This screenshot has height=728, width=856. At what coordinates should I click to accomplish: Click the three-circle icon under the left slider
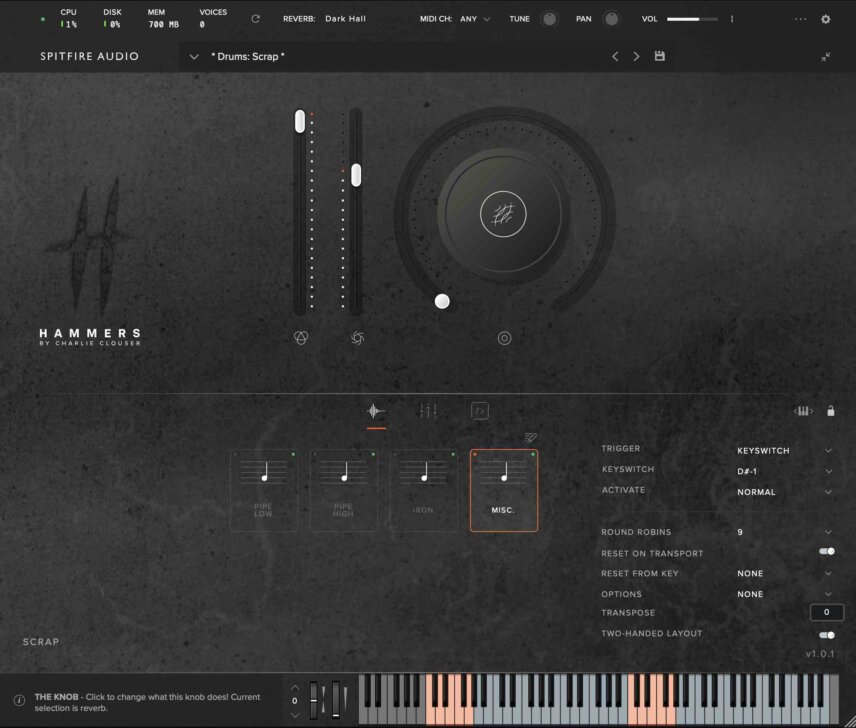[301, 338]
